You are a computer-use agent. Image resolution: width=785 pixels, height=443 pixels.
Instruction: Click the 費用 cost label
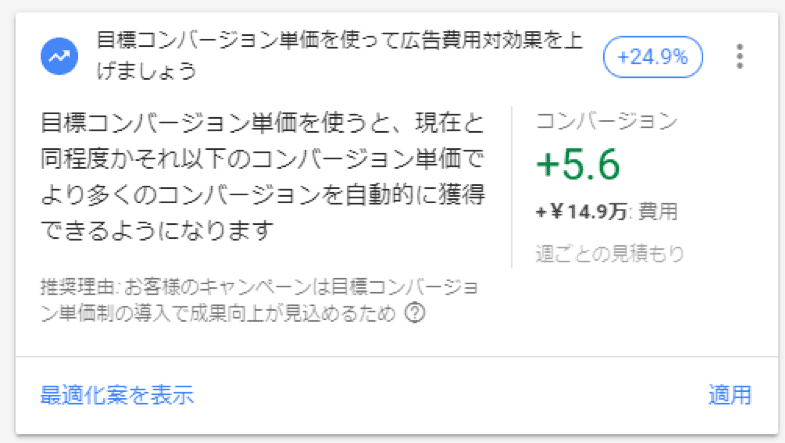(658, 211)
